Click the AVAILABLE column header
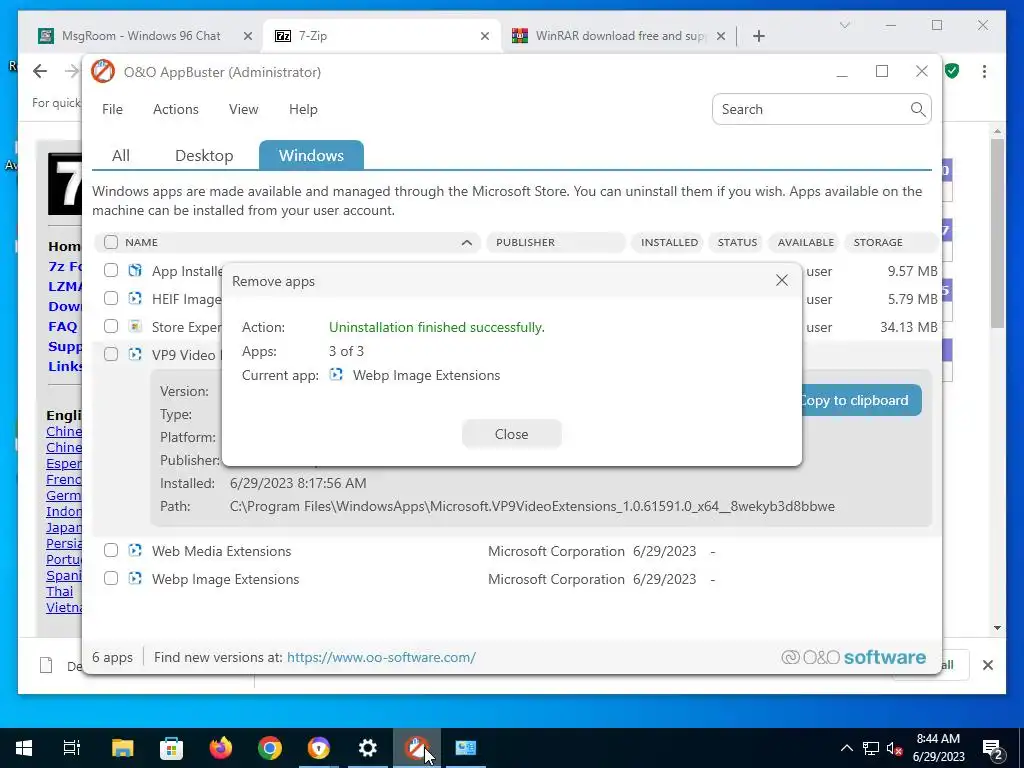 click(x=805, y=242)
